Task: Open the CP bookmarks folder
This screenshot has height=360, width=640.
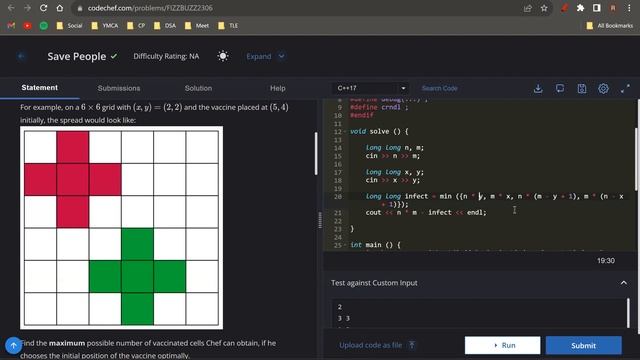Action: click(136, 26)
